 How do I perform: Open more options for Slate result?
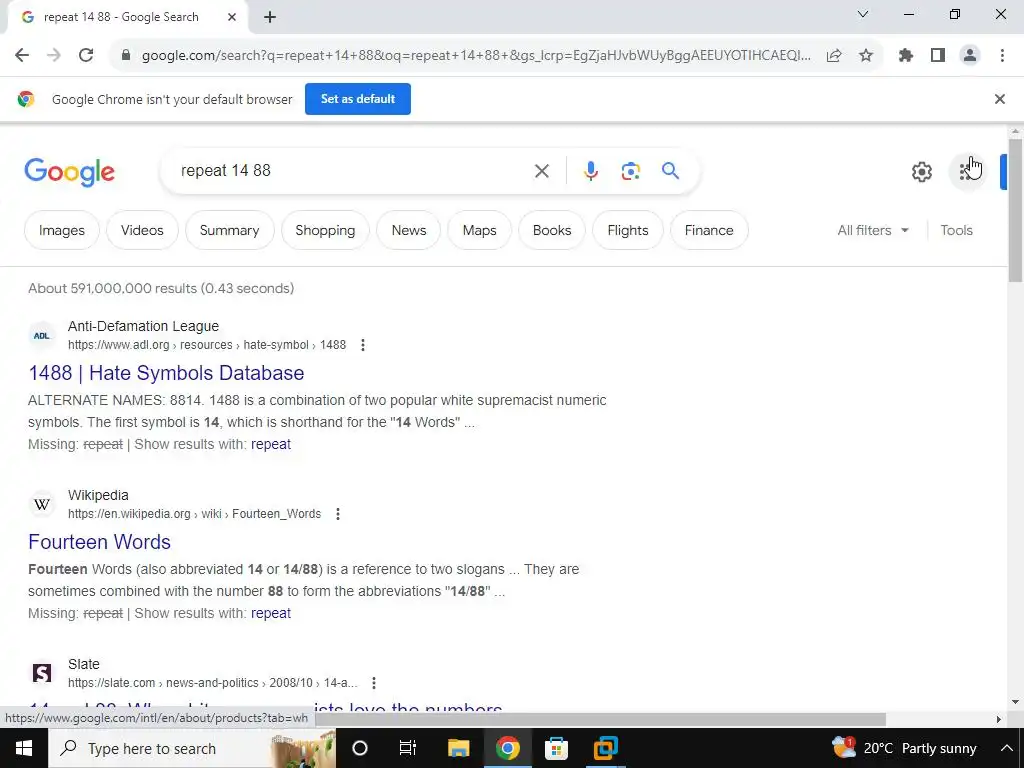pyautogui.click(x=374, y=683)
